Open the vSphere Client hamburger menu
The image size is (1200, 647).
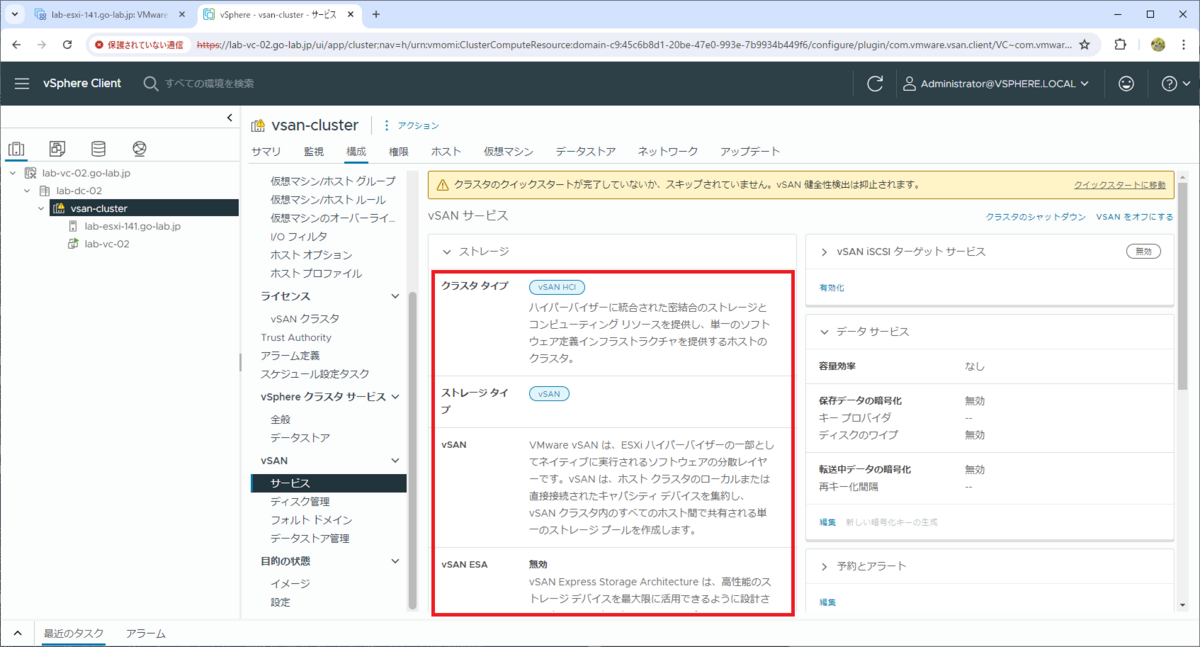(22, 83)
